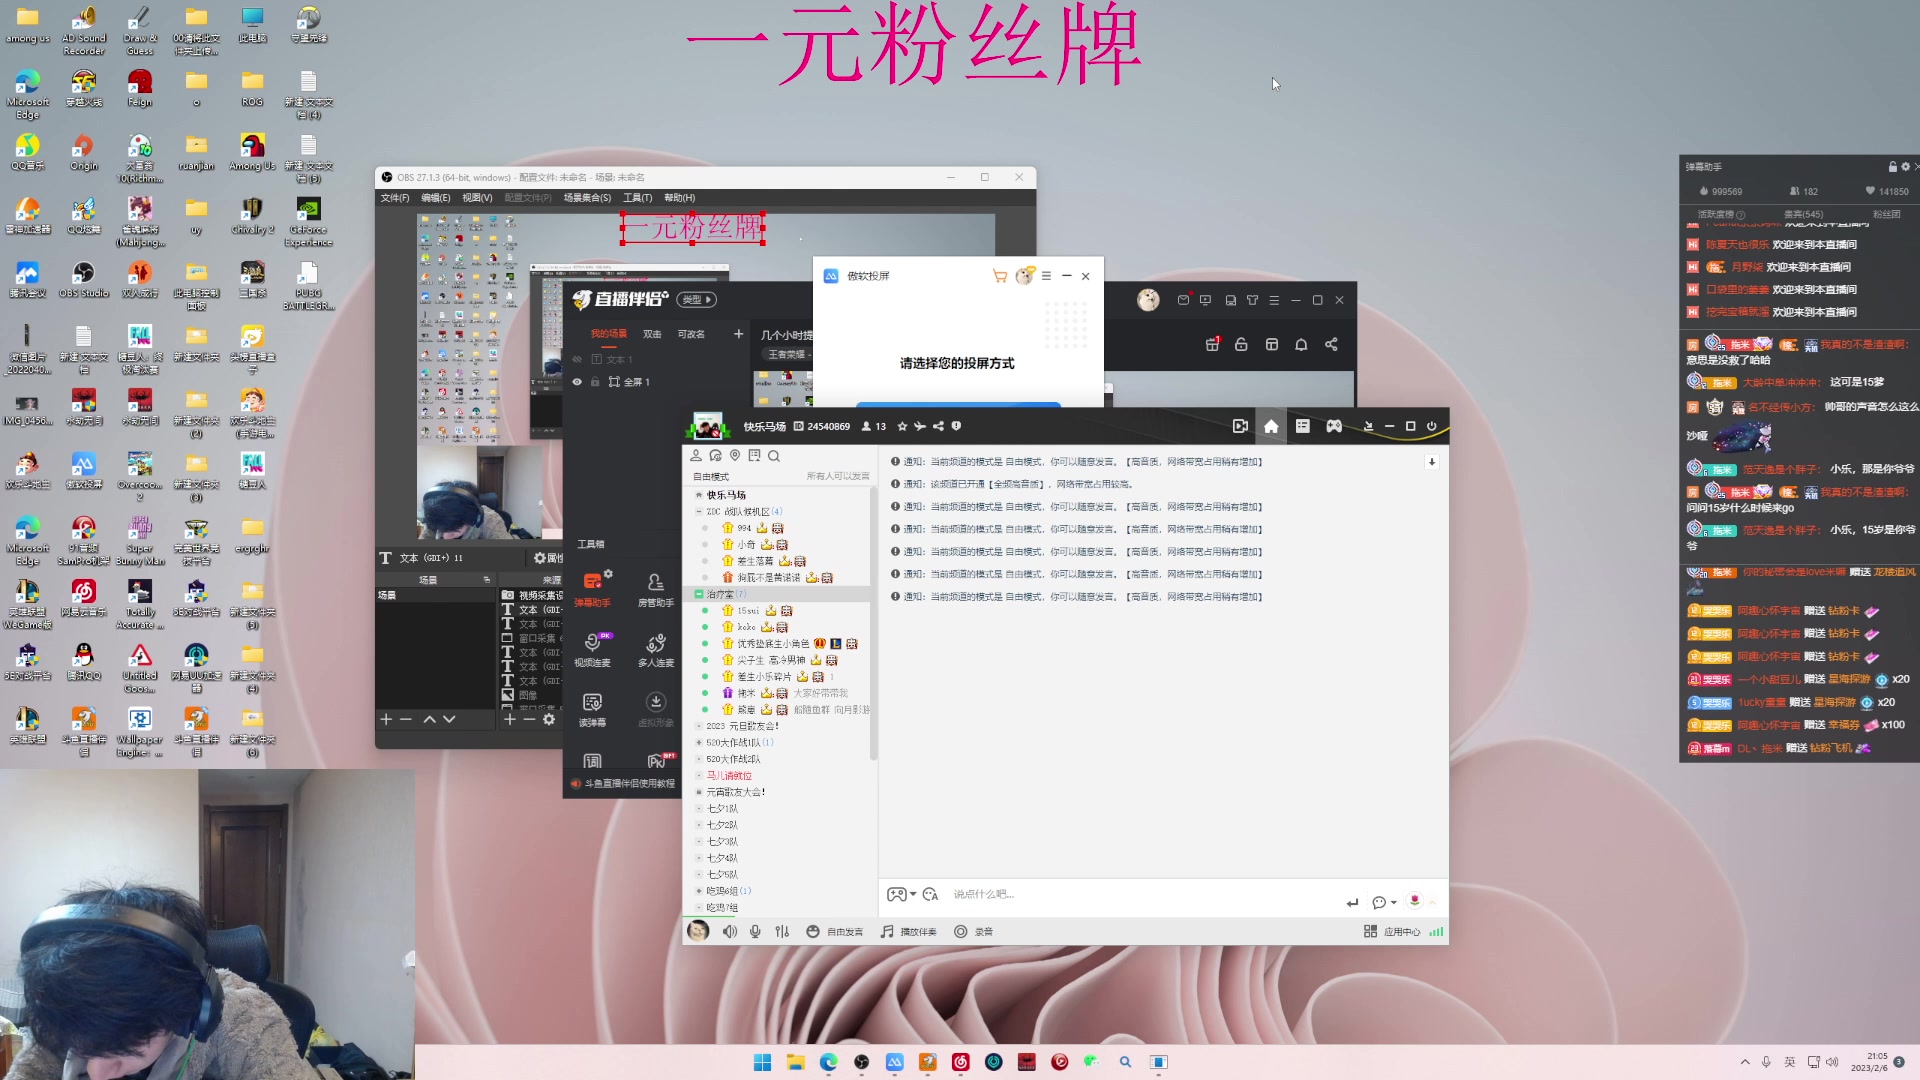This screenshot has width=1920, height=1080.
Task: Toggle lock on 全屏 1 source
Action: click(x=595, y=382)
